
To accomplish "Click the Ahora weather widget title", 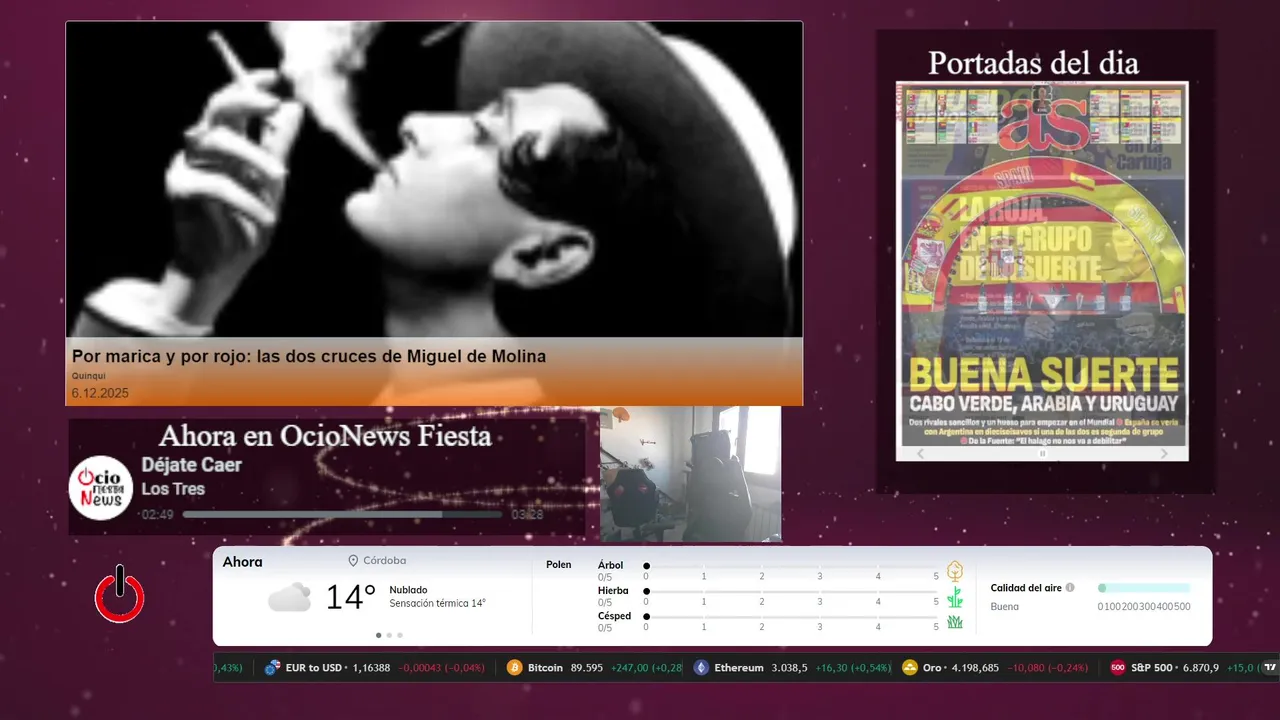I will 243,562.
